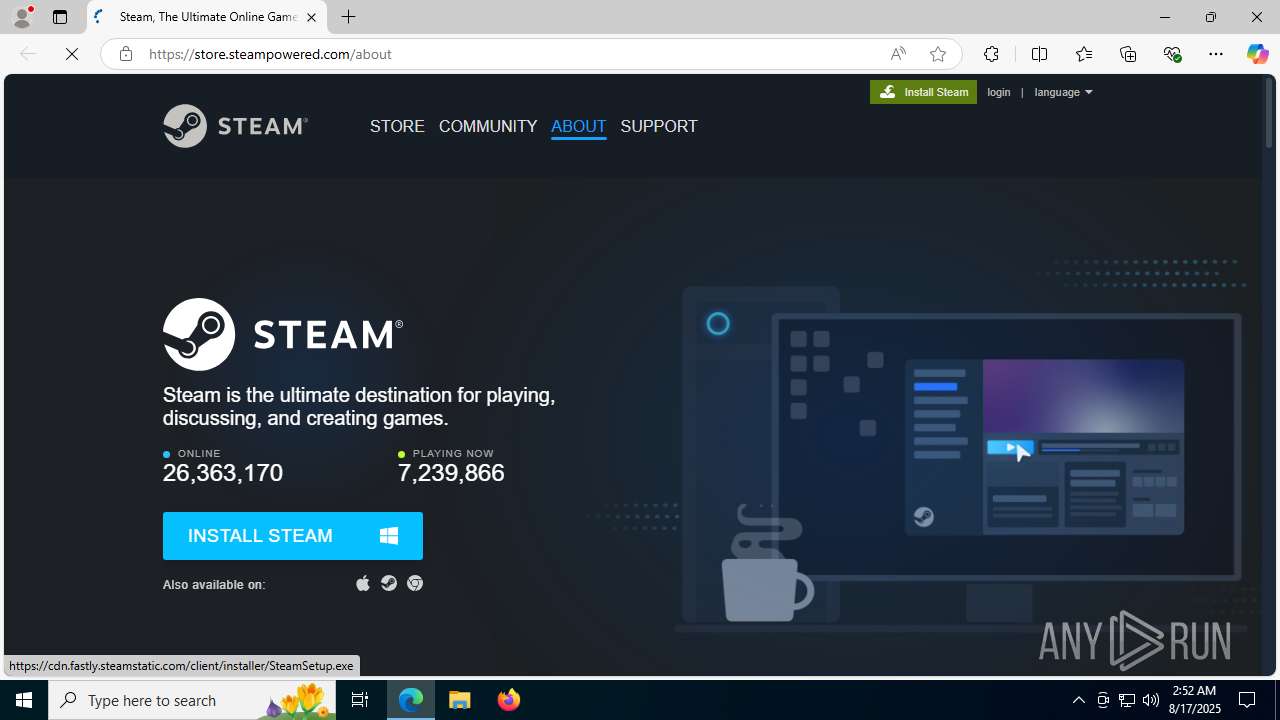
Task: Open volume control in system tray
Action: 1151,700
